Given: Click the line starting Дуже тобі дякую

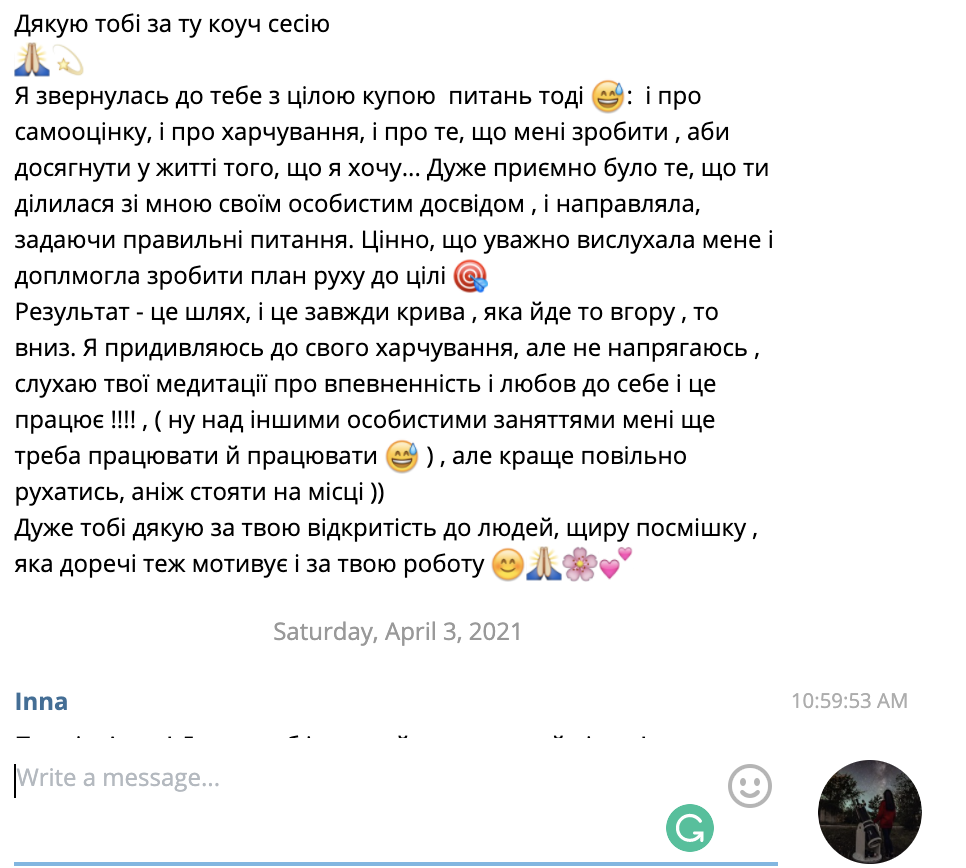Looking at the screenshot, I should click(386, 529).
